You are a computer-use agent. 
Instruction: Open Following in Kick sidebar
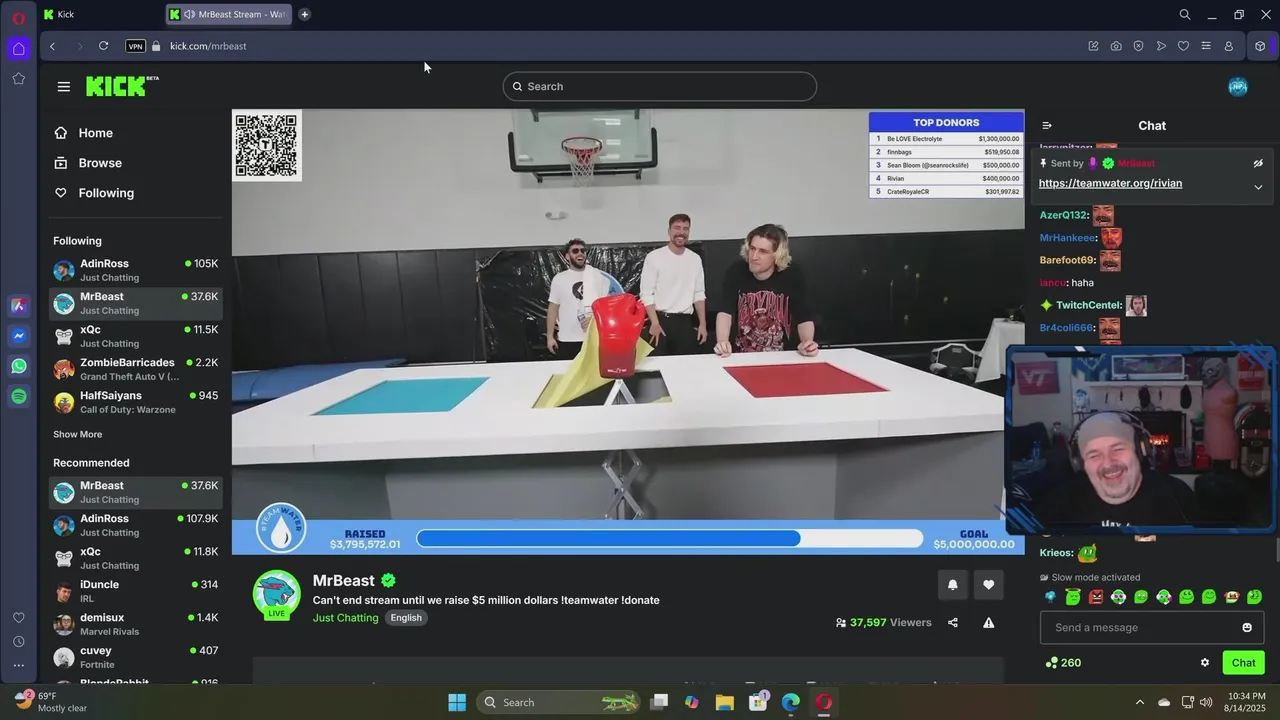pos(94,193)
